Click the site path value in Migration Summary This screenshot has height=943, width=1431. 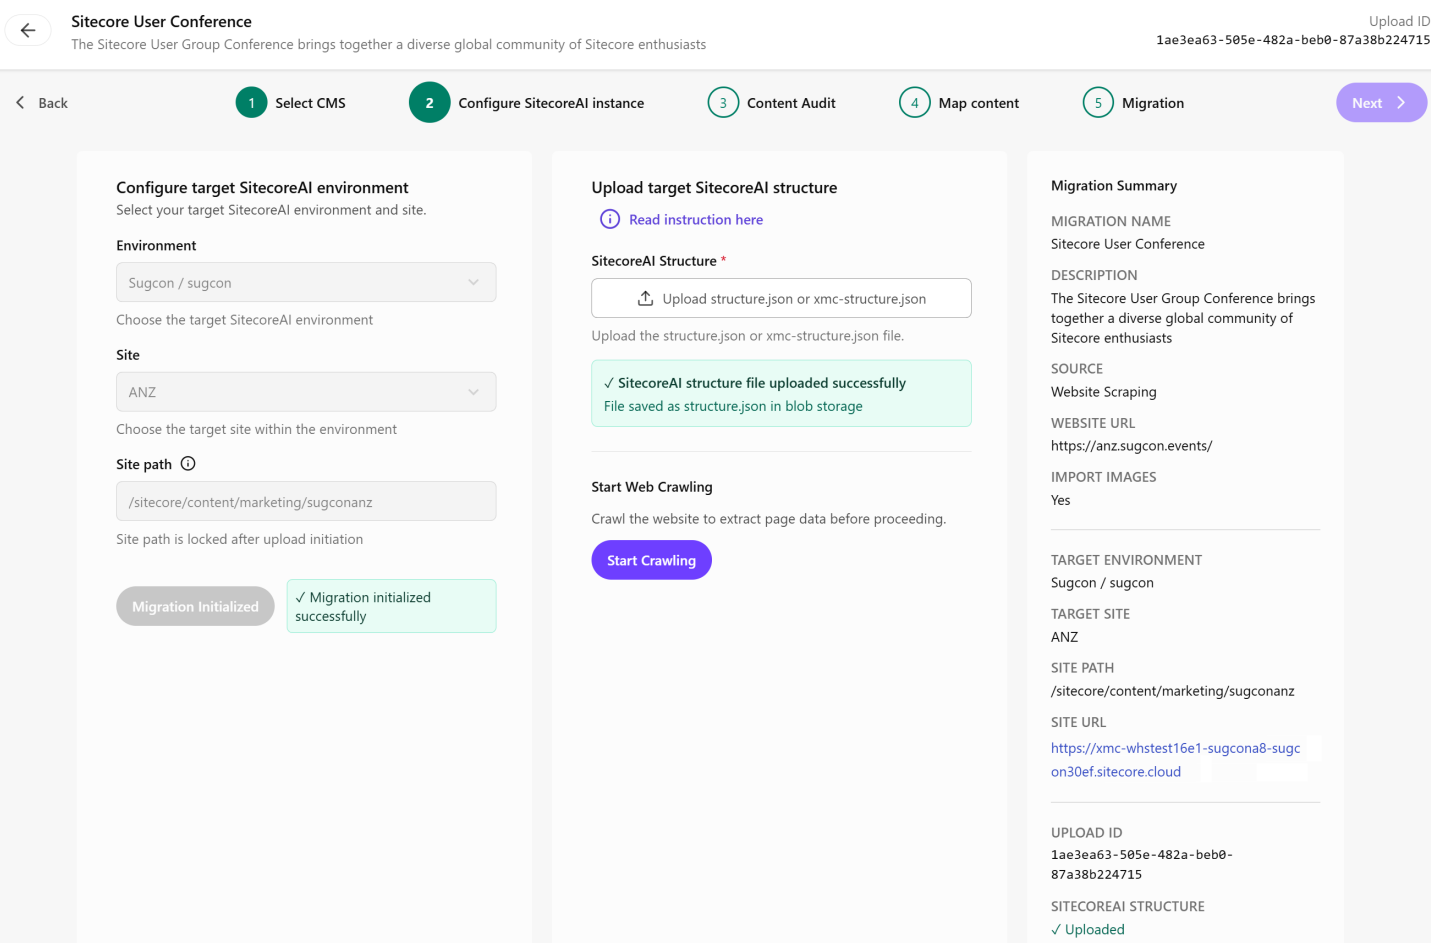(x=1173, y=691)
